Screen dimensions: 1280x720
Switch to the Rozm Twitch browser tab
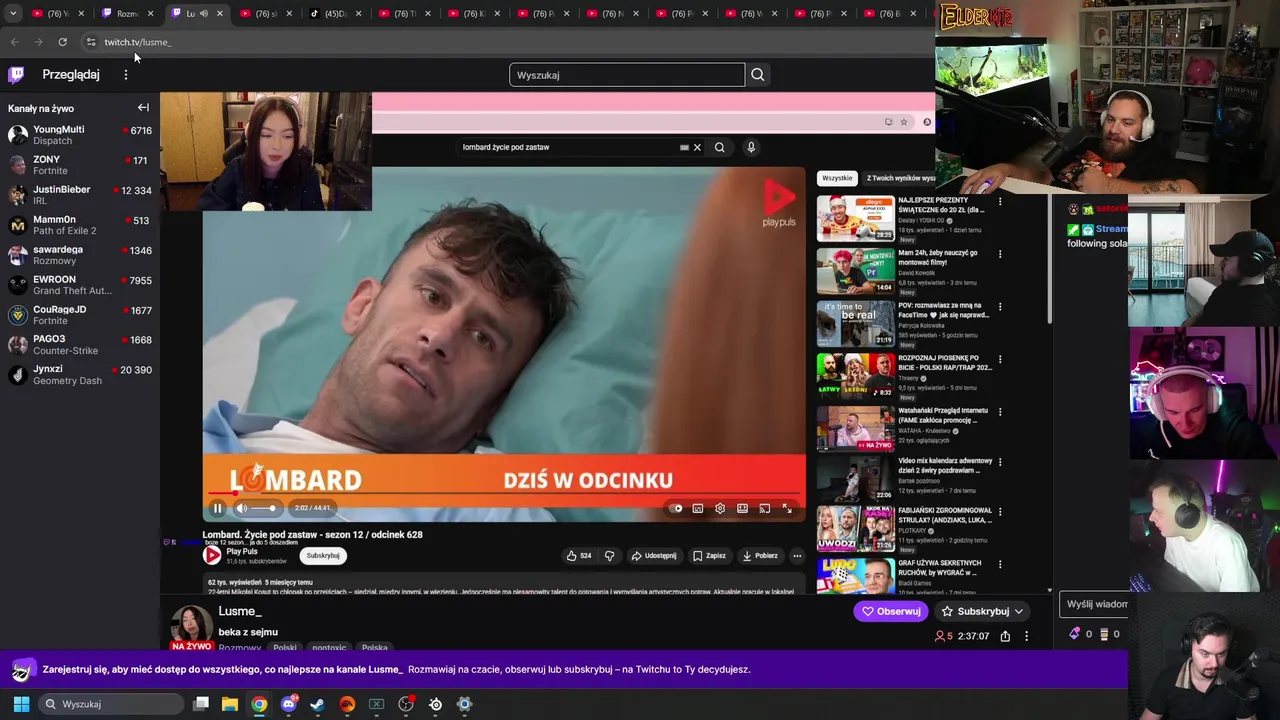(x=126, y=14)
